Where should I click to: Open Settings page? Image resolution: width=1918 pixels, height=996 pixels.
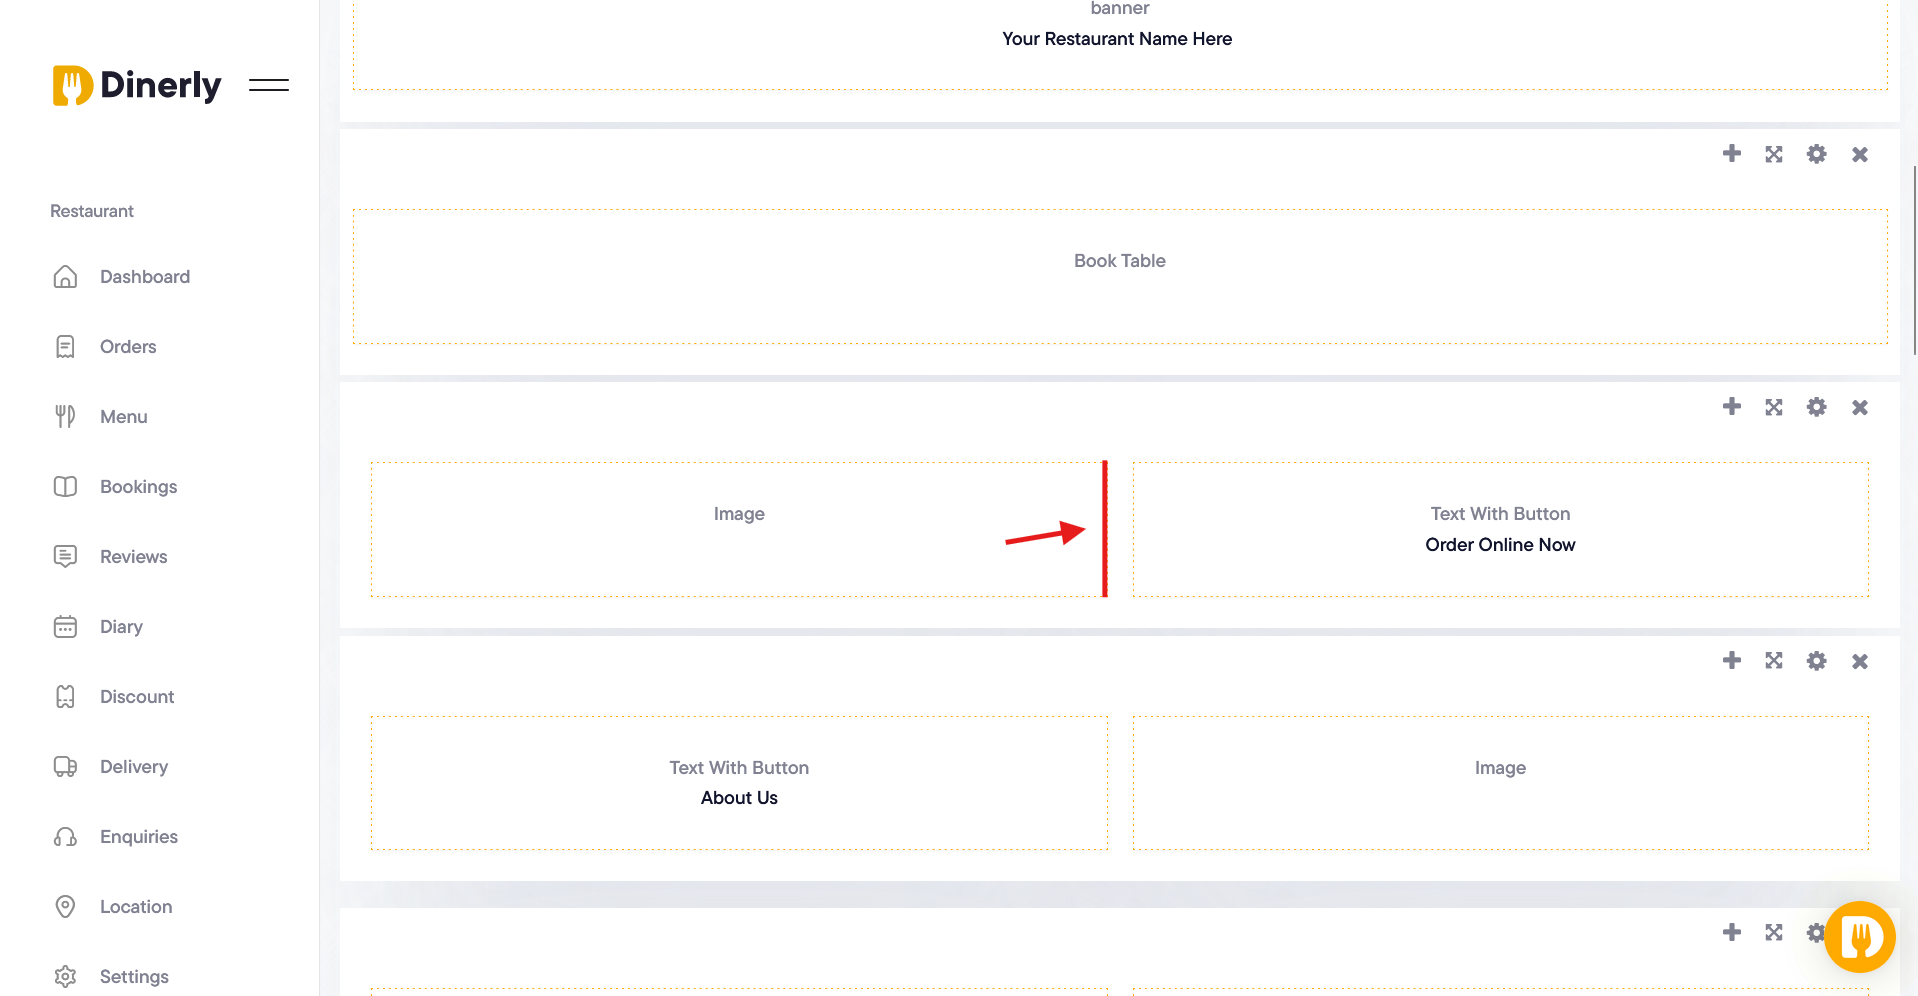134,977
